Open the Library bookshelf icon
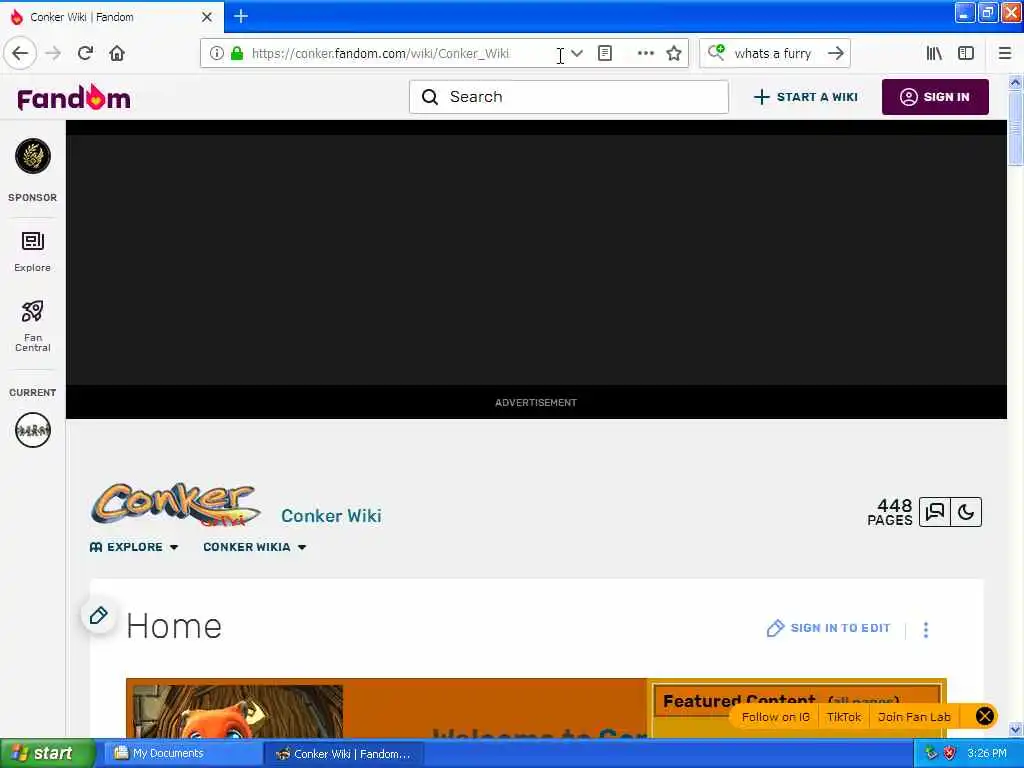1024x768 pixels. click(934, 54)
